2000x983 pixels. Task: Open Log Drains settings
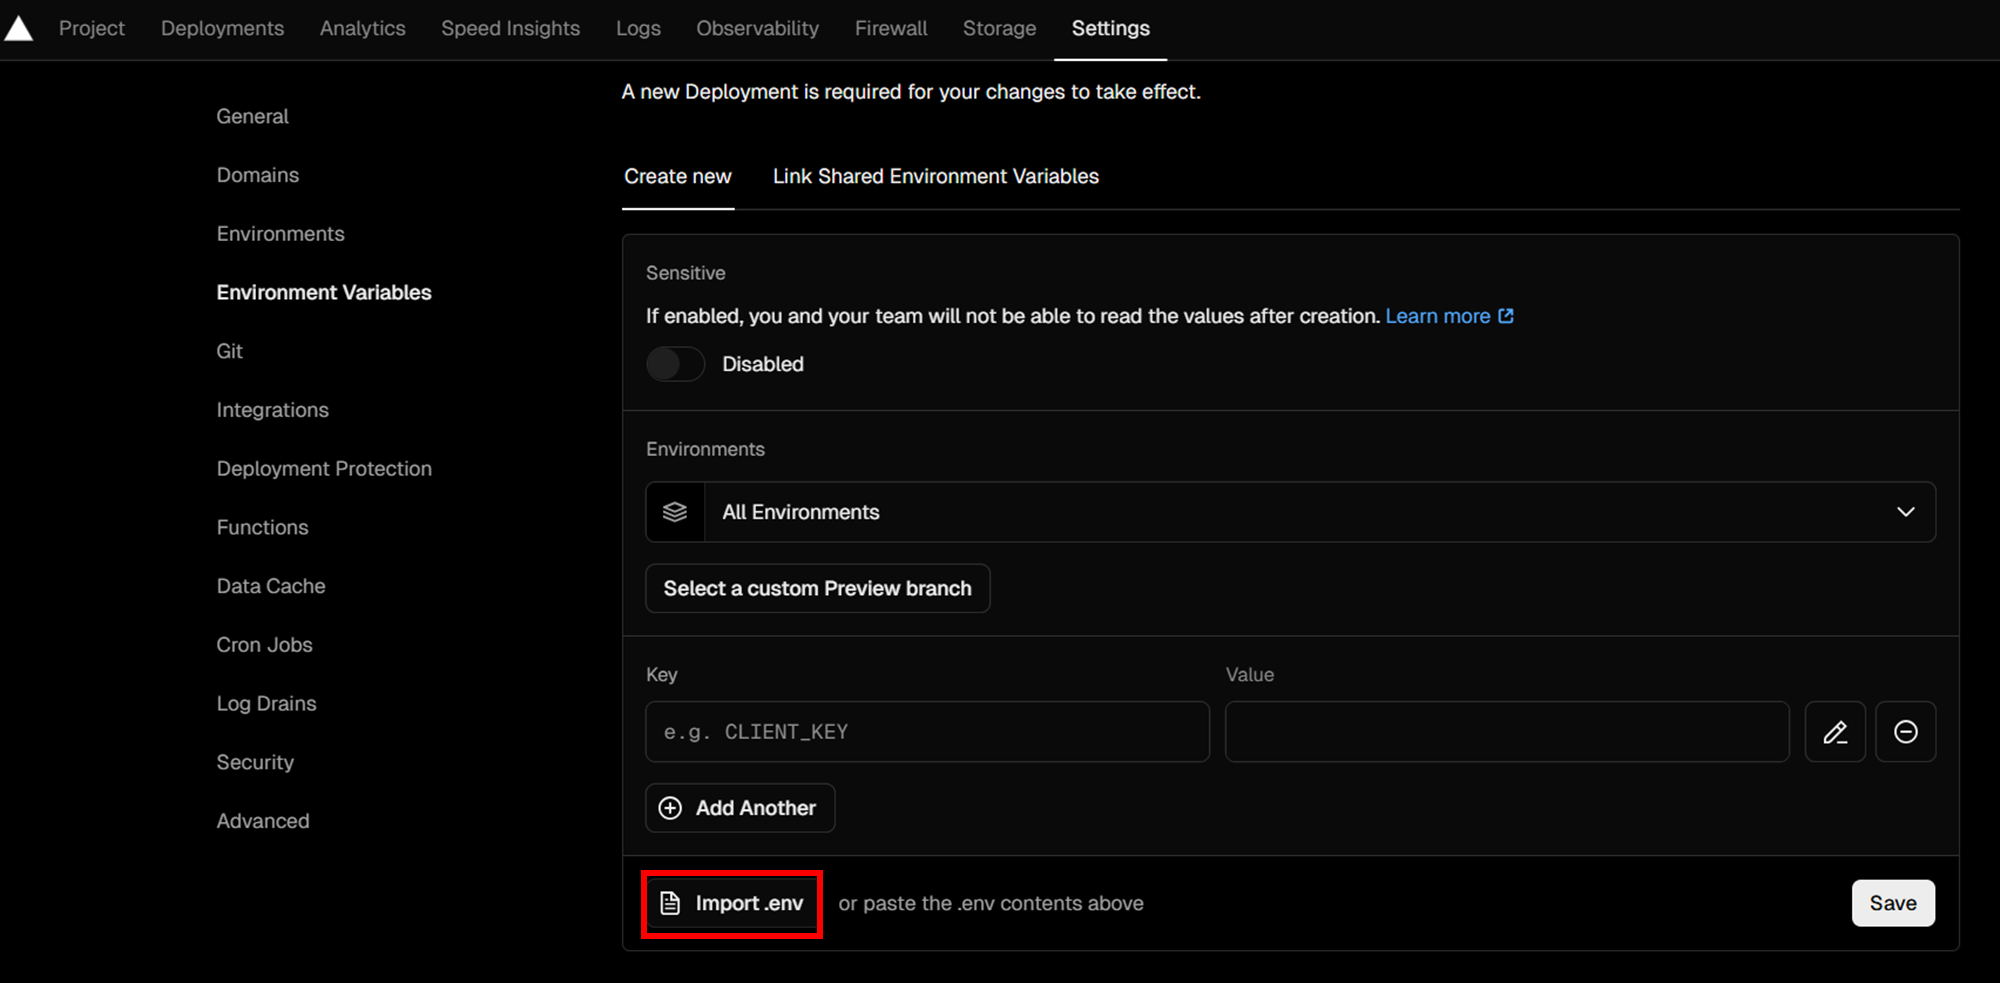[267, 704]
